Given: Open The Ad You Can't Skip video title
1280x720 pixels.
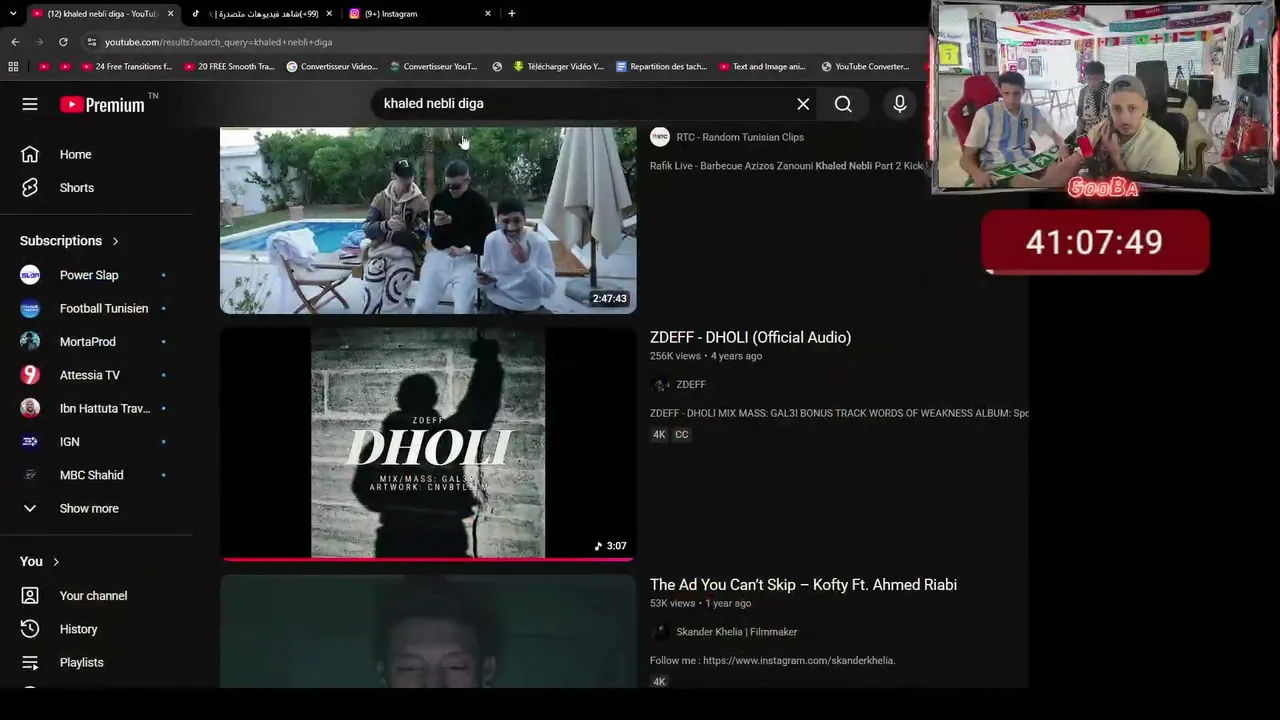Looking at the screenshot, I should coord(803,585).
